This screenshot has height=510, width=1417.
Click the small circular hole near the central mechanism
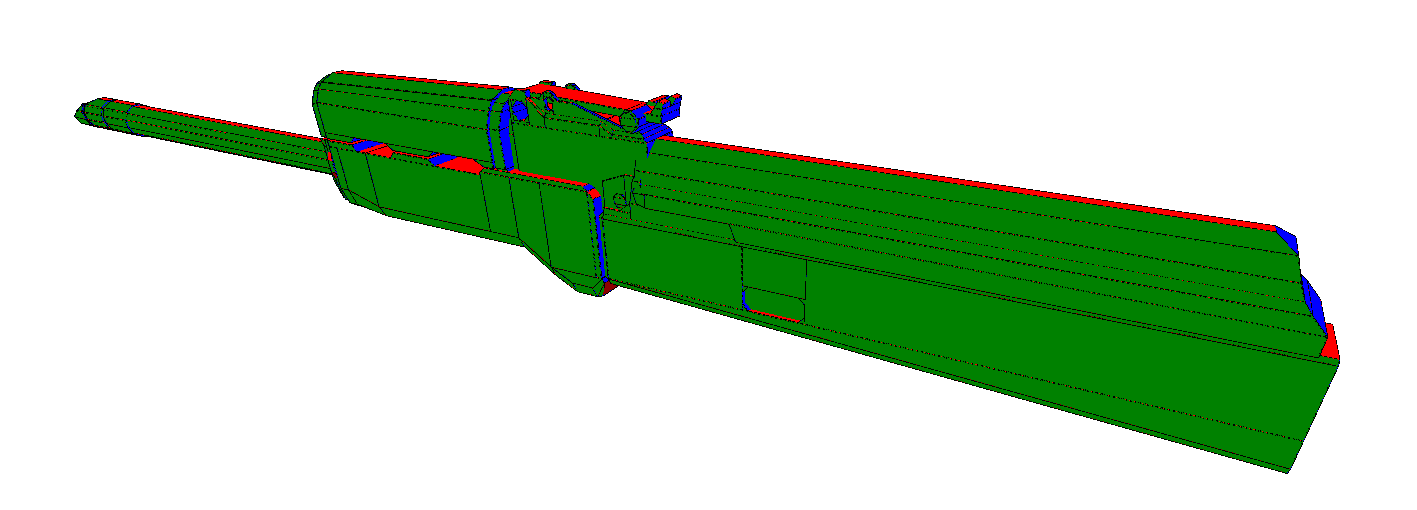click(621, 201)
